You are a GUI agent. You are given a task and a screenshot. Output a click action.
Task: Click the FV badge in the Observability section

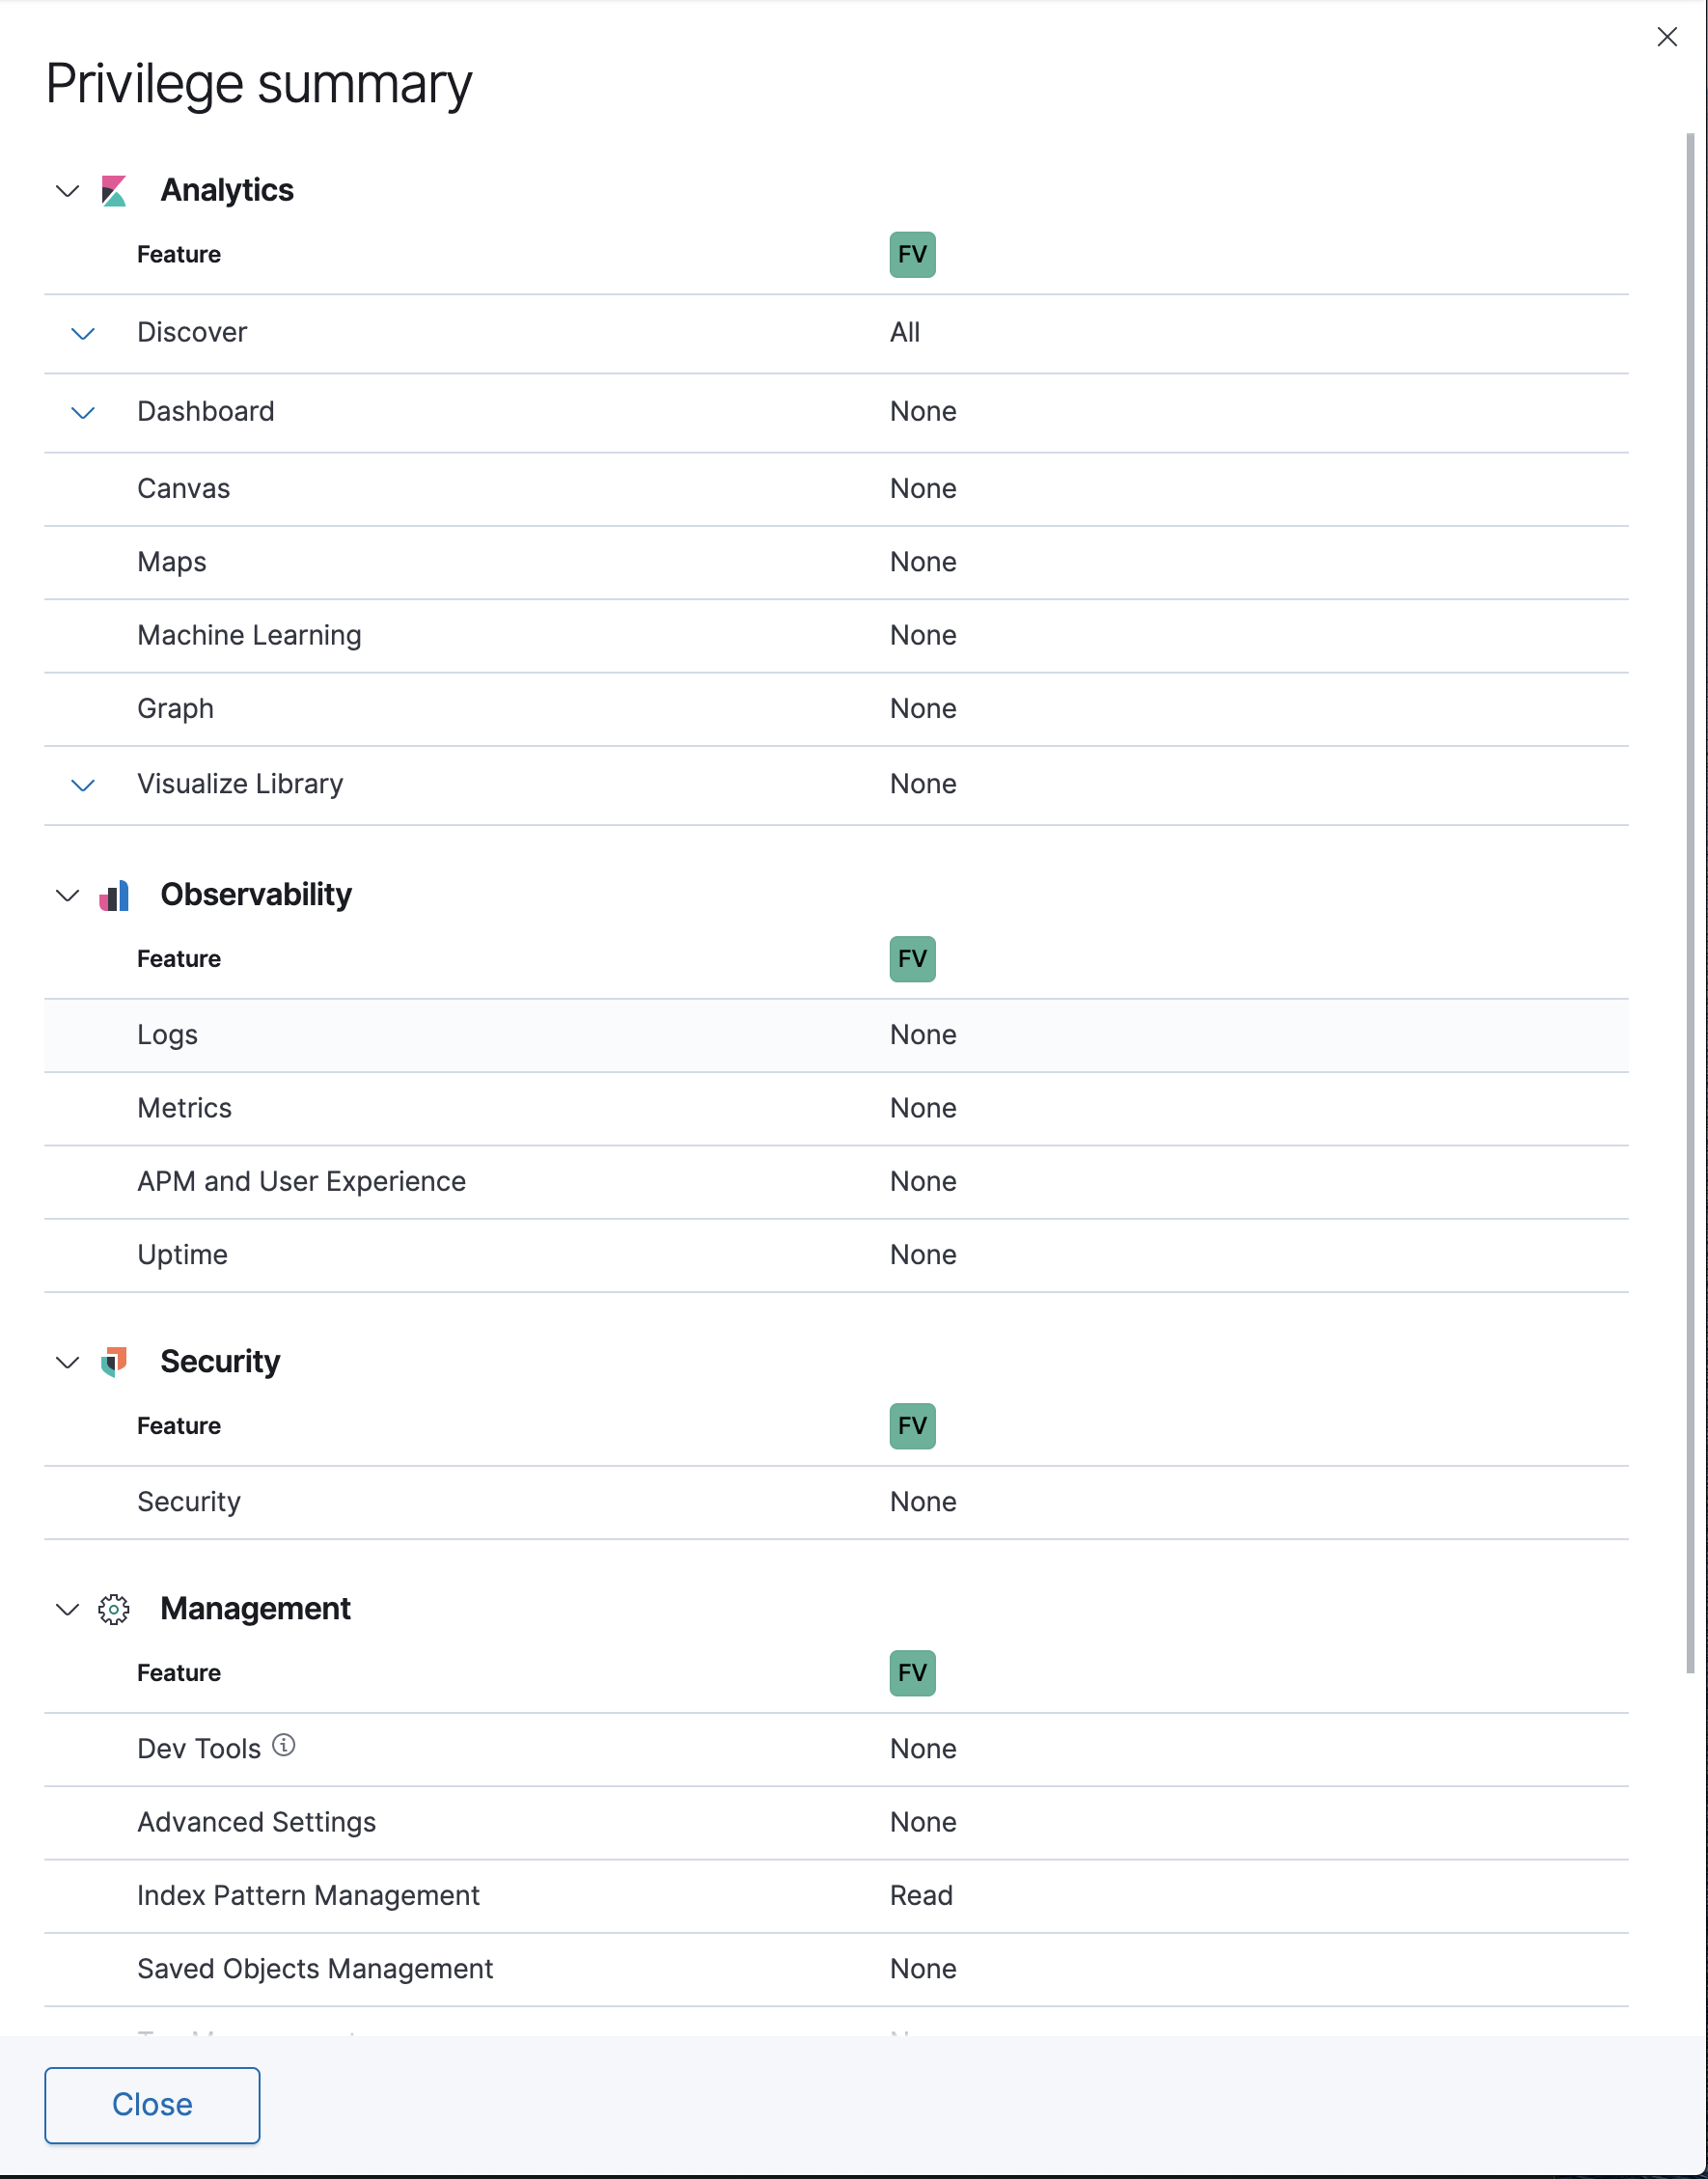[911, 959]
